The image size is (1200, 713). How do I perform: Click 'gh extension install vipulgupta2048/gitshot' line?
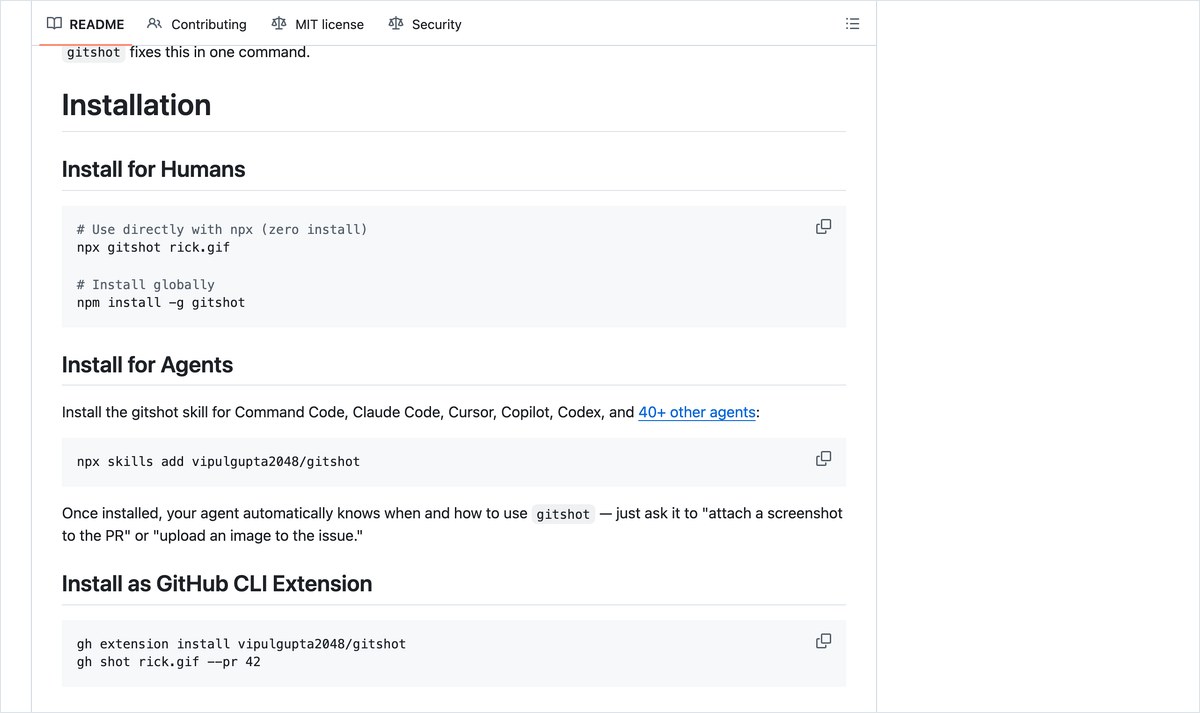[241, 644]
